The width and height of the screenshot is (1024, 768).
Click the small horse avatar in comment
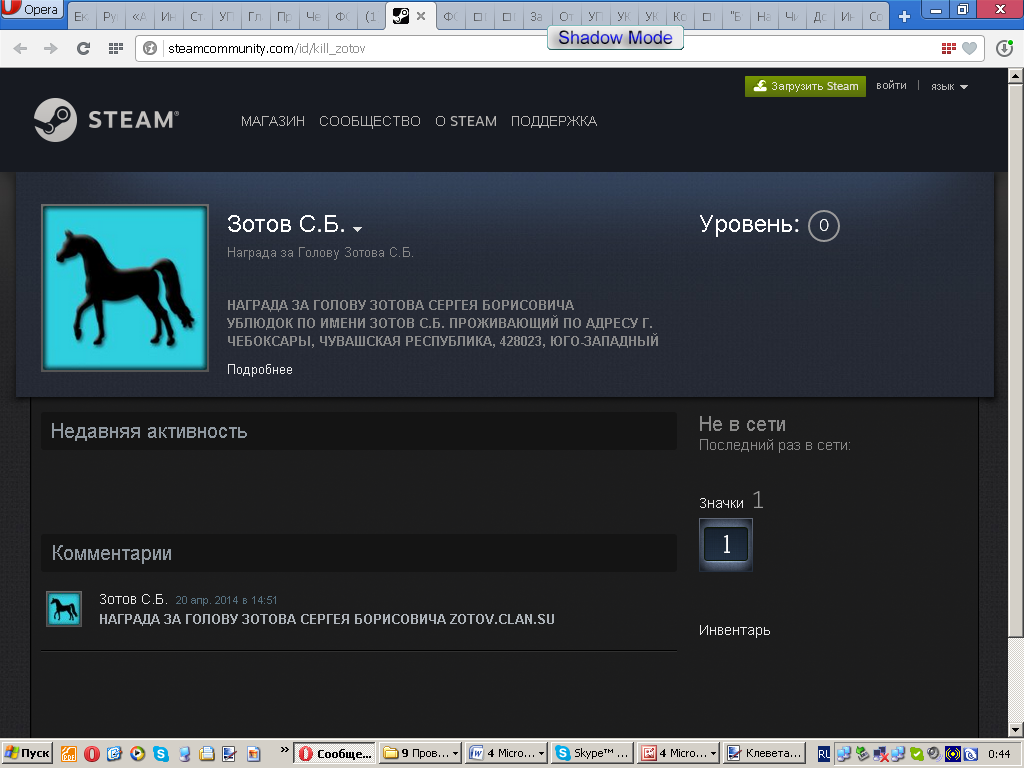[64, 609]
